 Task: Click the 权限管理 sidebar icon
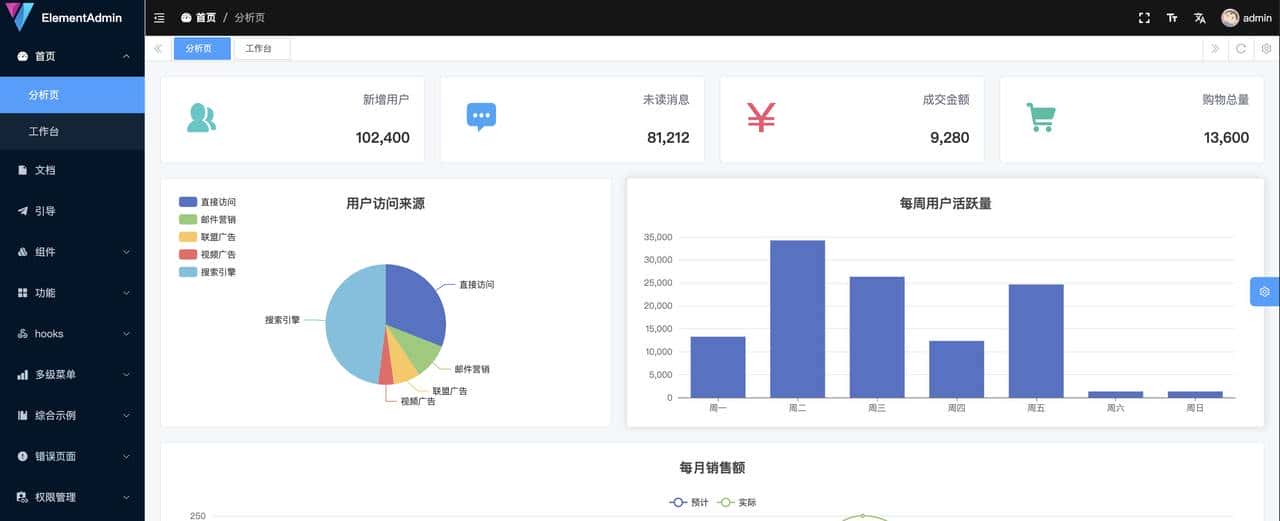pos(23,497)
